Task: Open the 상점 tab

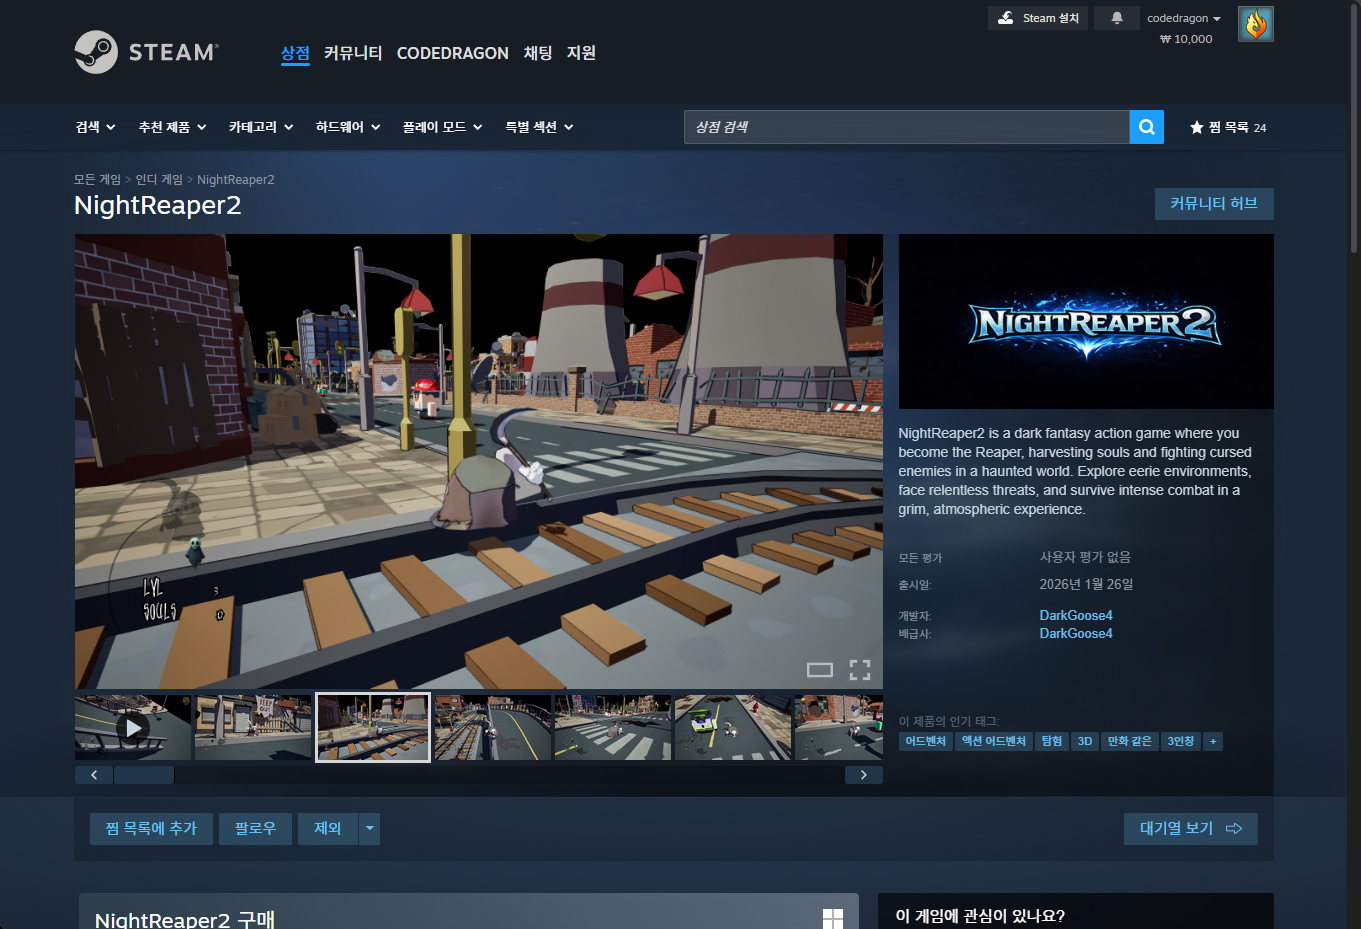Action: pyautogui.click(x=295, y=53)
